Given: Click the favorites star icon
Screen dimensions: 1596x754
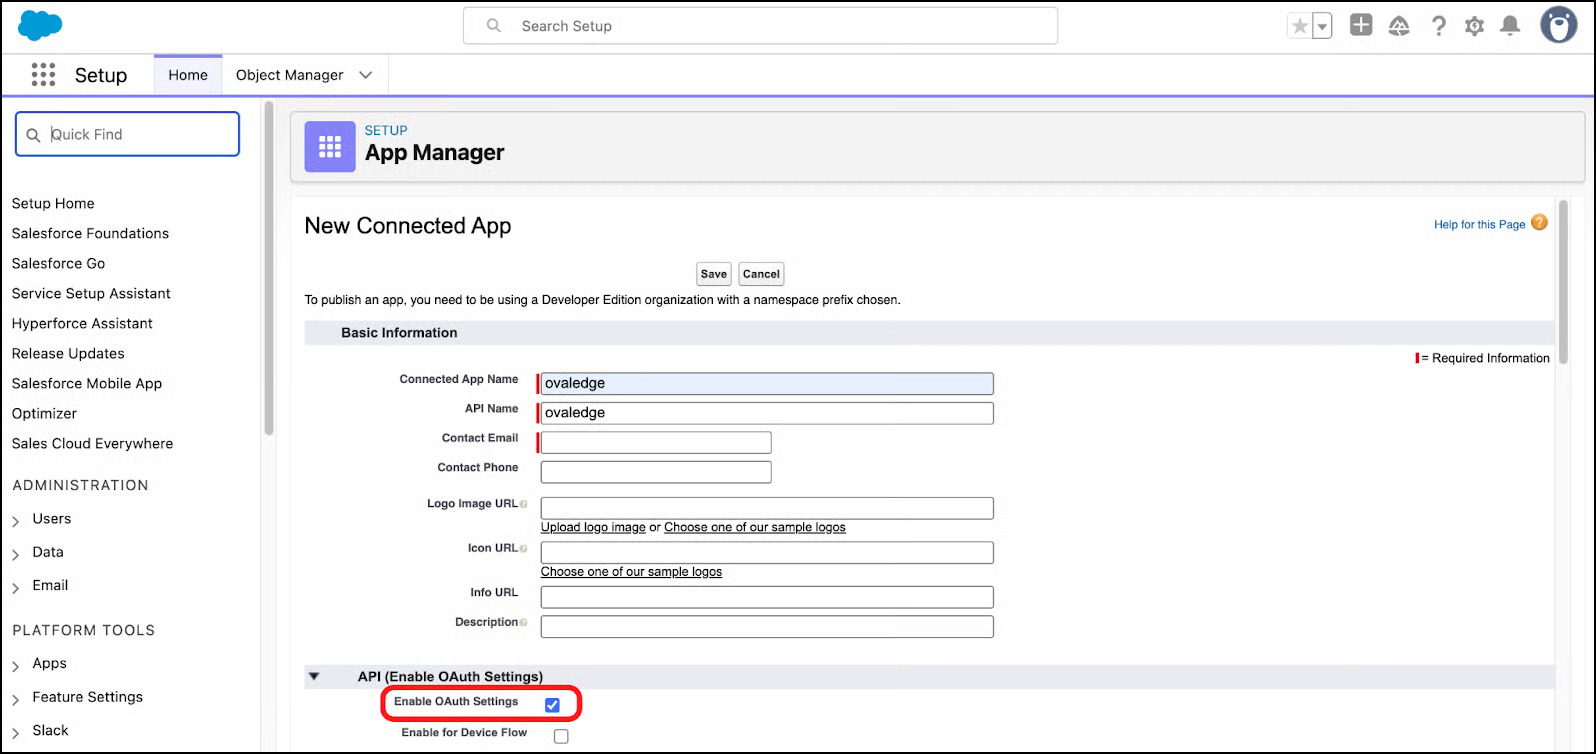Looking at the screenshot, I should pyautogui.click(x=1299, y=27).
